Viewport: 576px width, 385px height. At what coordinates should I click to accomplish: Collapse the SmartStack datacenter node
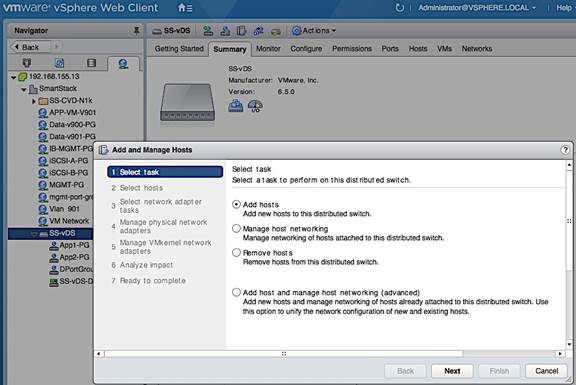tap(24, 89)
